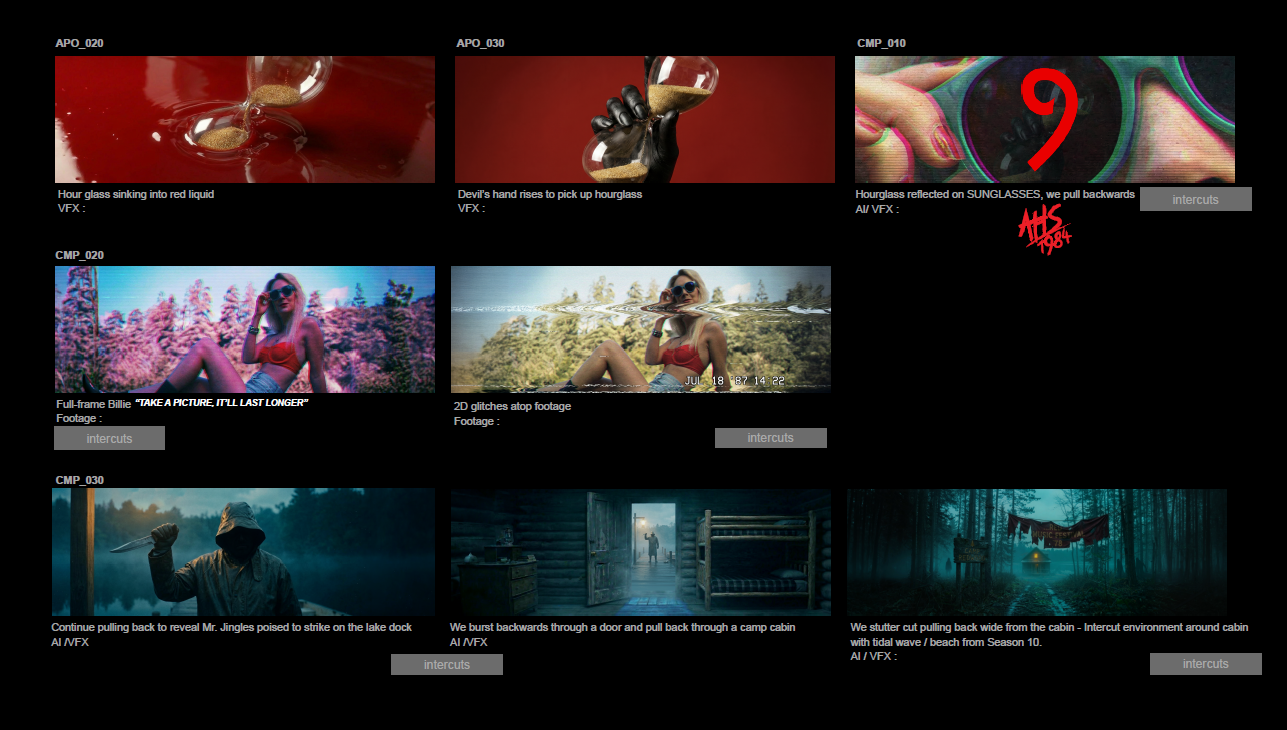Click "Footage :" under 2D glitches atop footage
The width and height of the screenshot is (1287, 730).
[477, 421]
